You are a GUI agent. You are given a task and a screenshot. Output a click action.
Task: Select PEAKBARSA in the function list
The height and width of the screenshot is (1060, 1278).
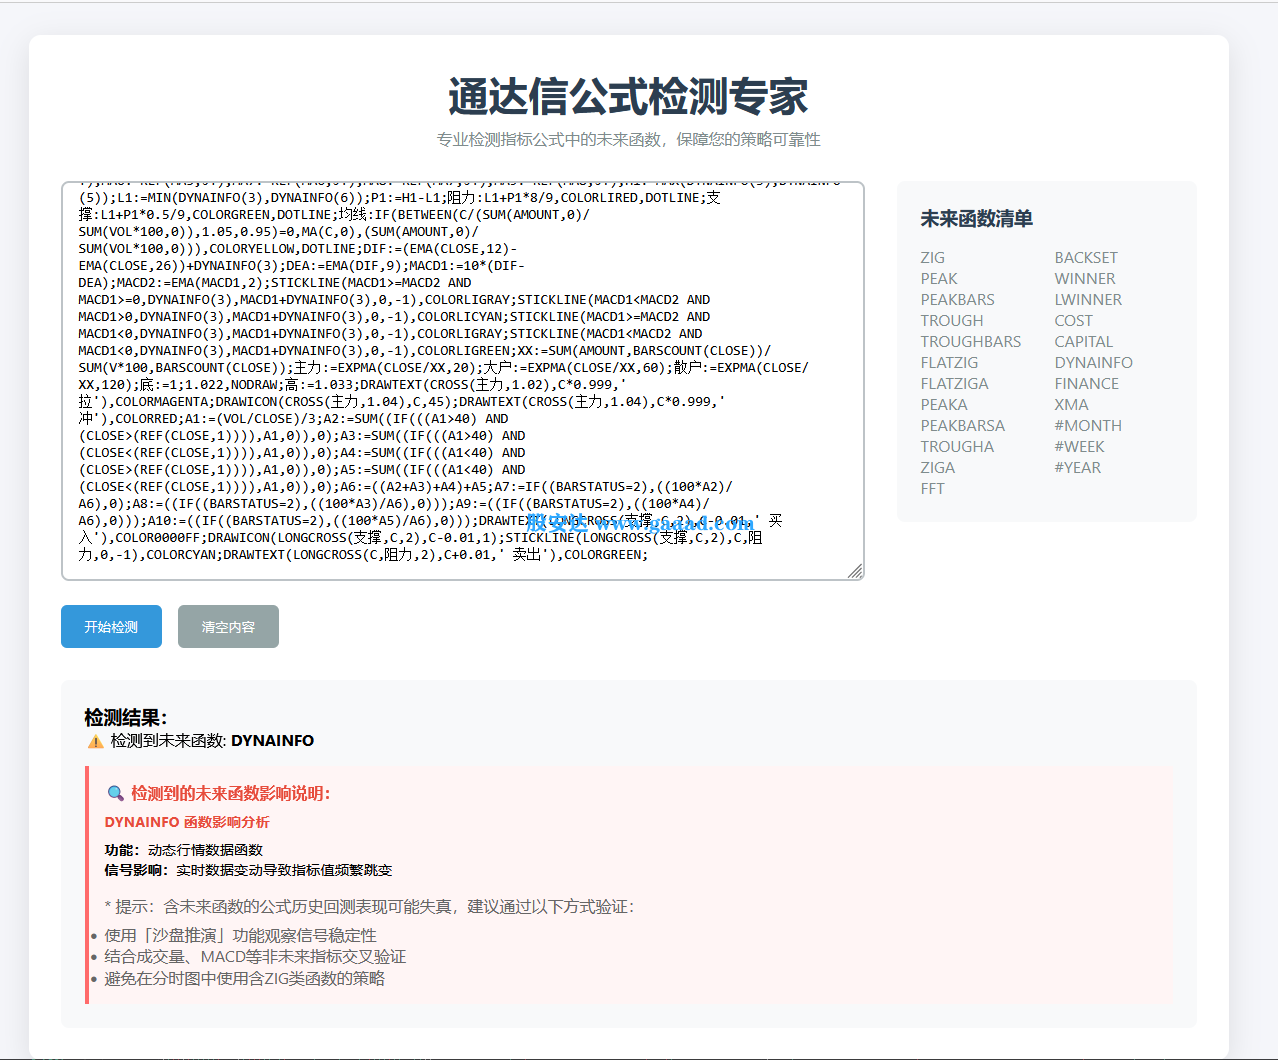click(x=963, y=425)
